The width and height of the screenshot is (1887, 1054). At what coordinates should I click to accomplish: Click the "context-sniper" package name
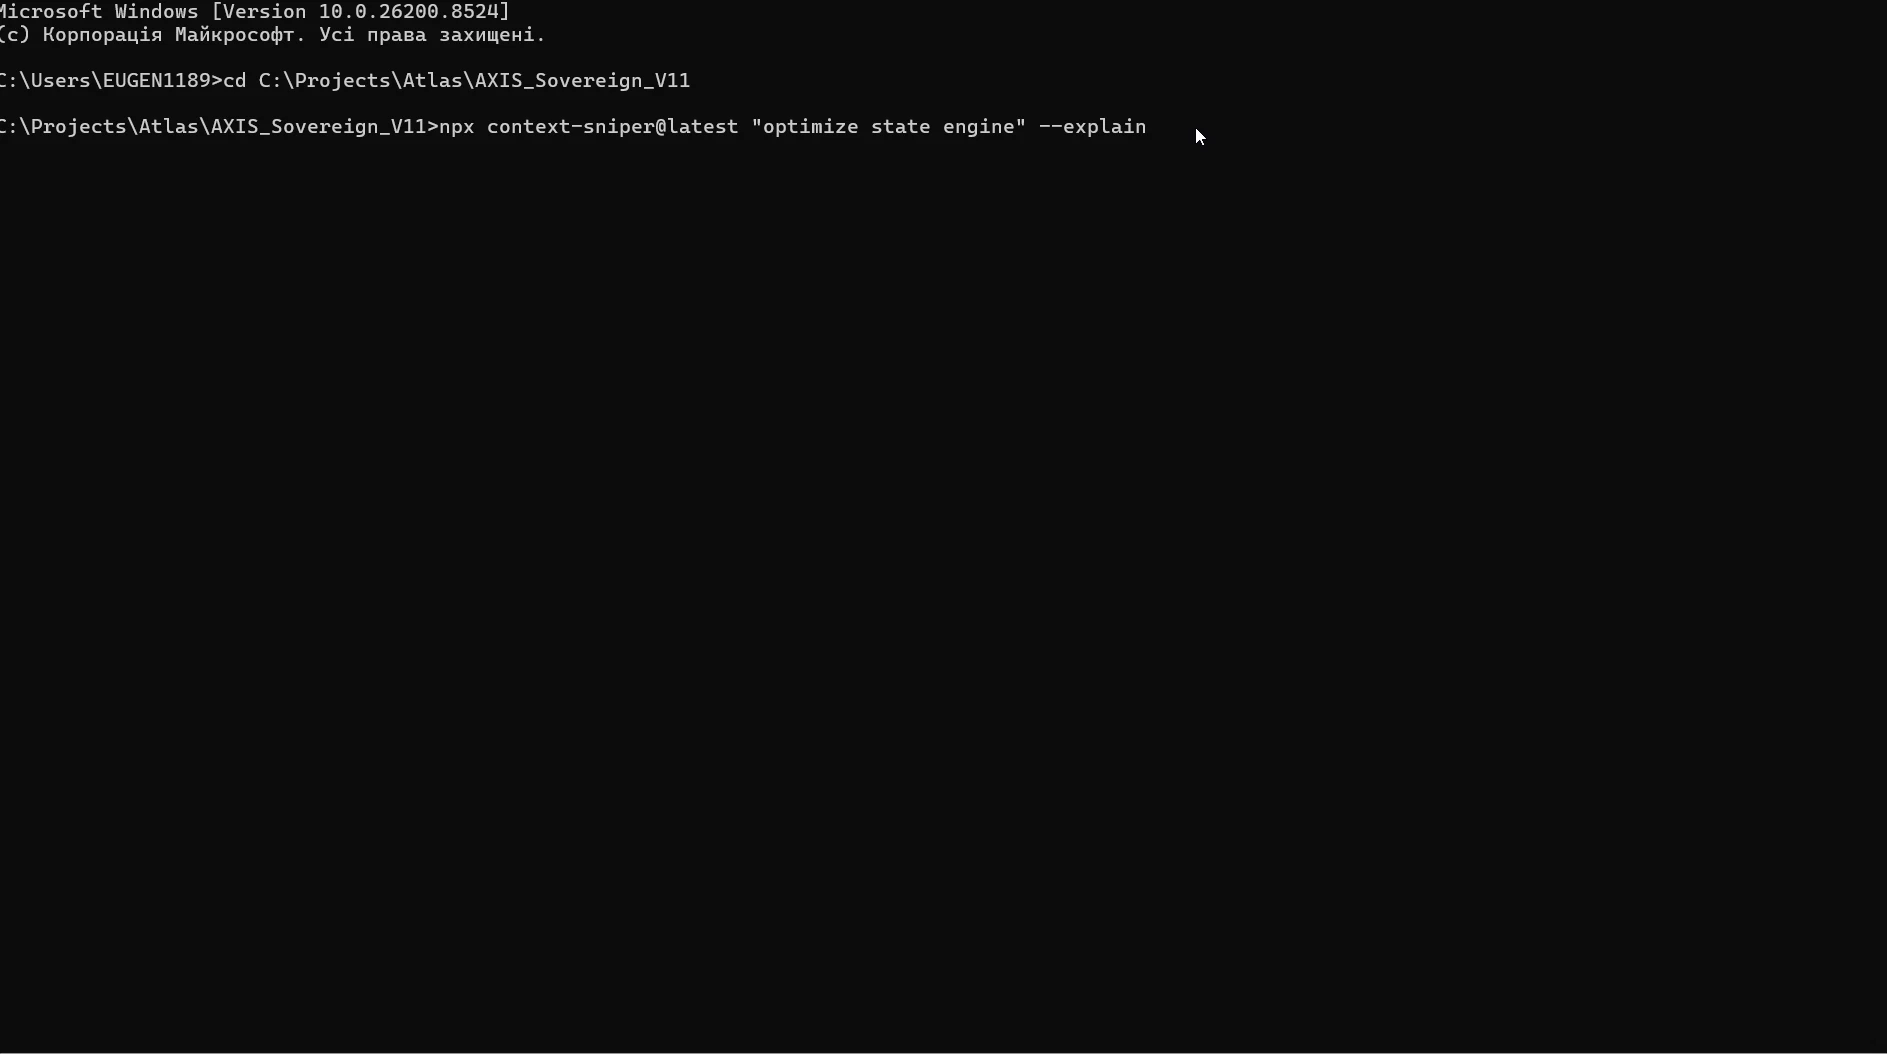coord(571,127)
